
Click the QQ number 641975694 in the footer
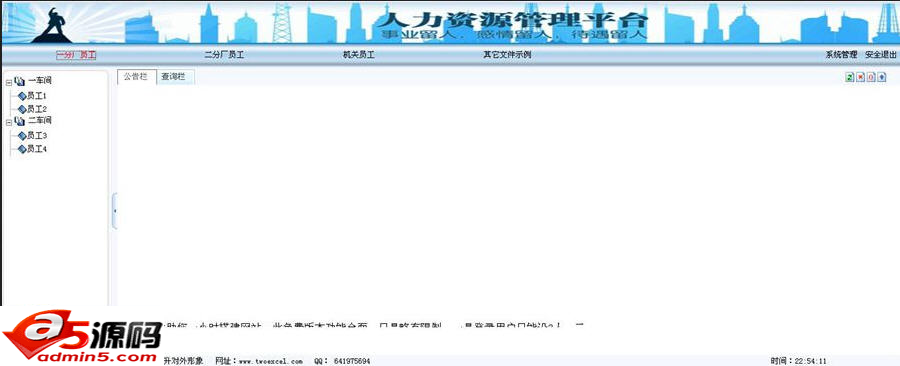pyautogui.click(x=351, y=361)
